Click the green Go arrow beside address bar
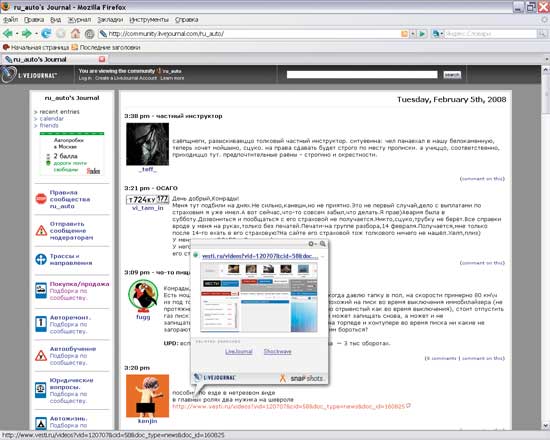 pos(422,34)
